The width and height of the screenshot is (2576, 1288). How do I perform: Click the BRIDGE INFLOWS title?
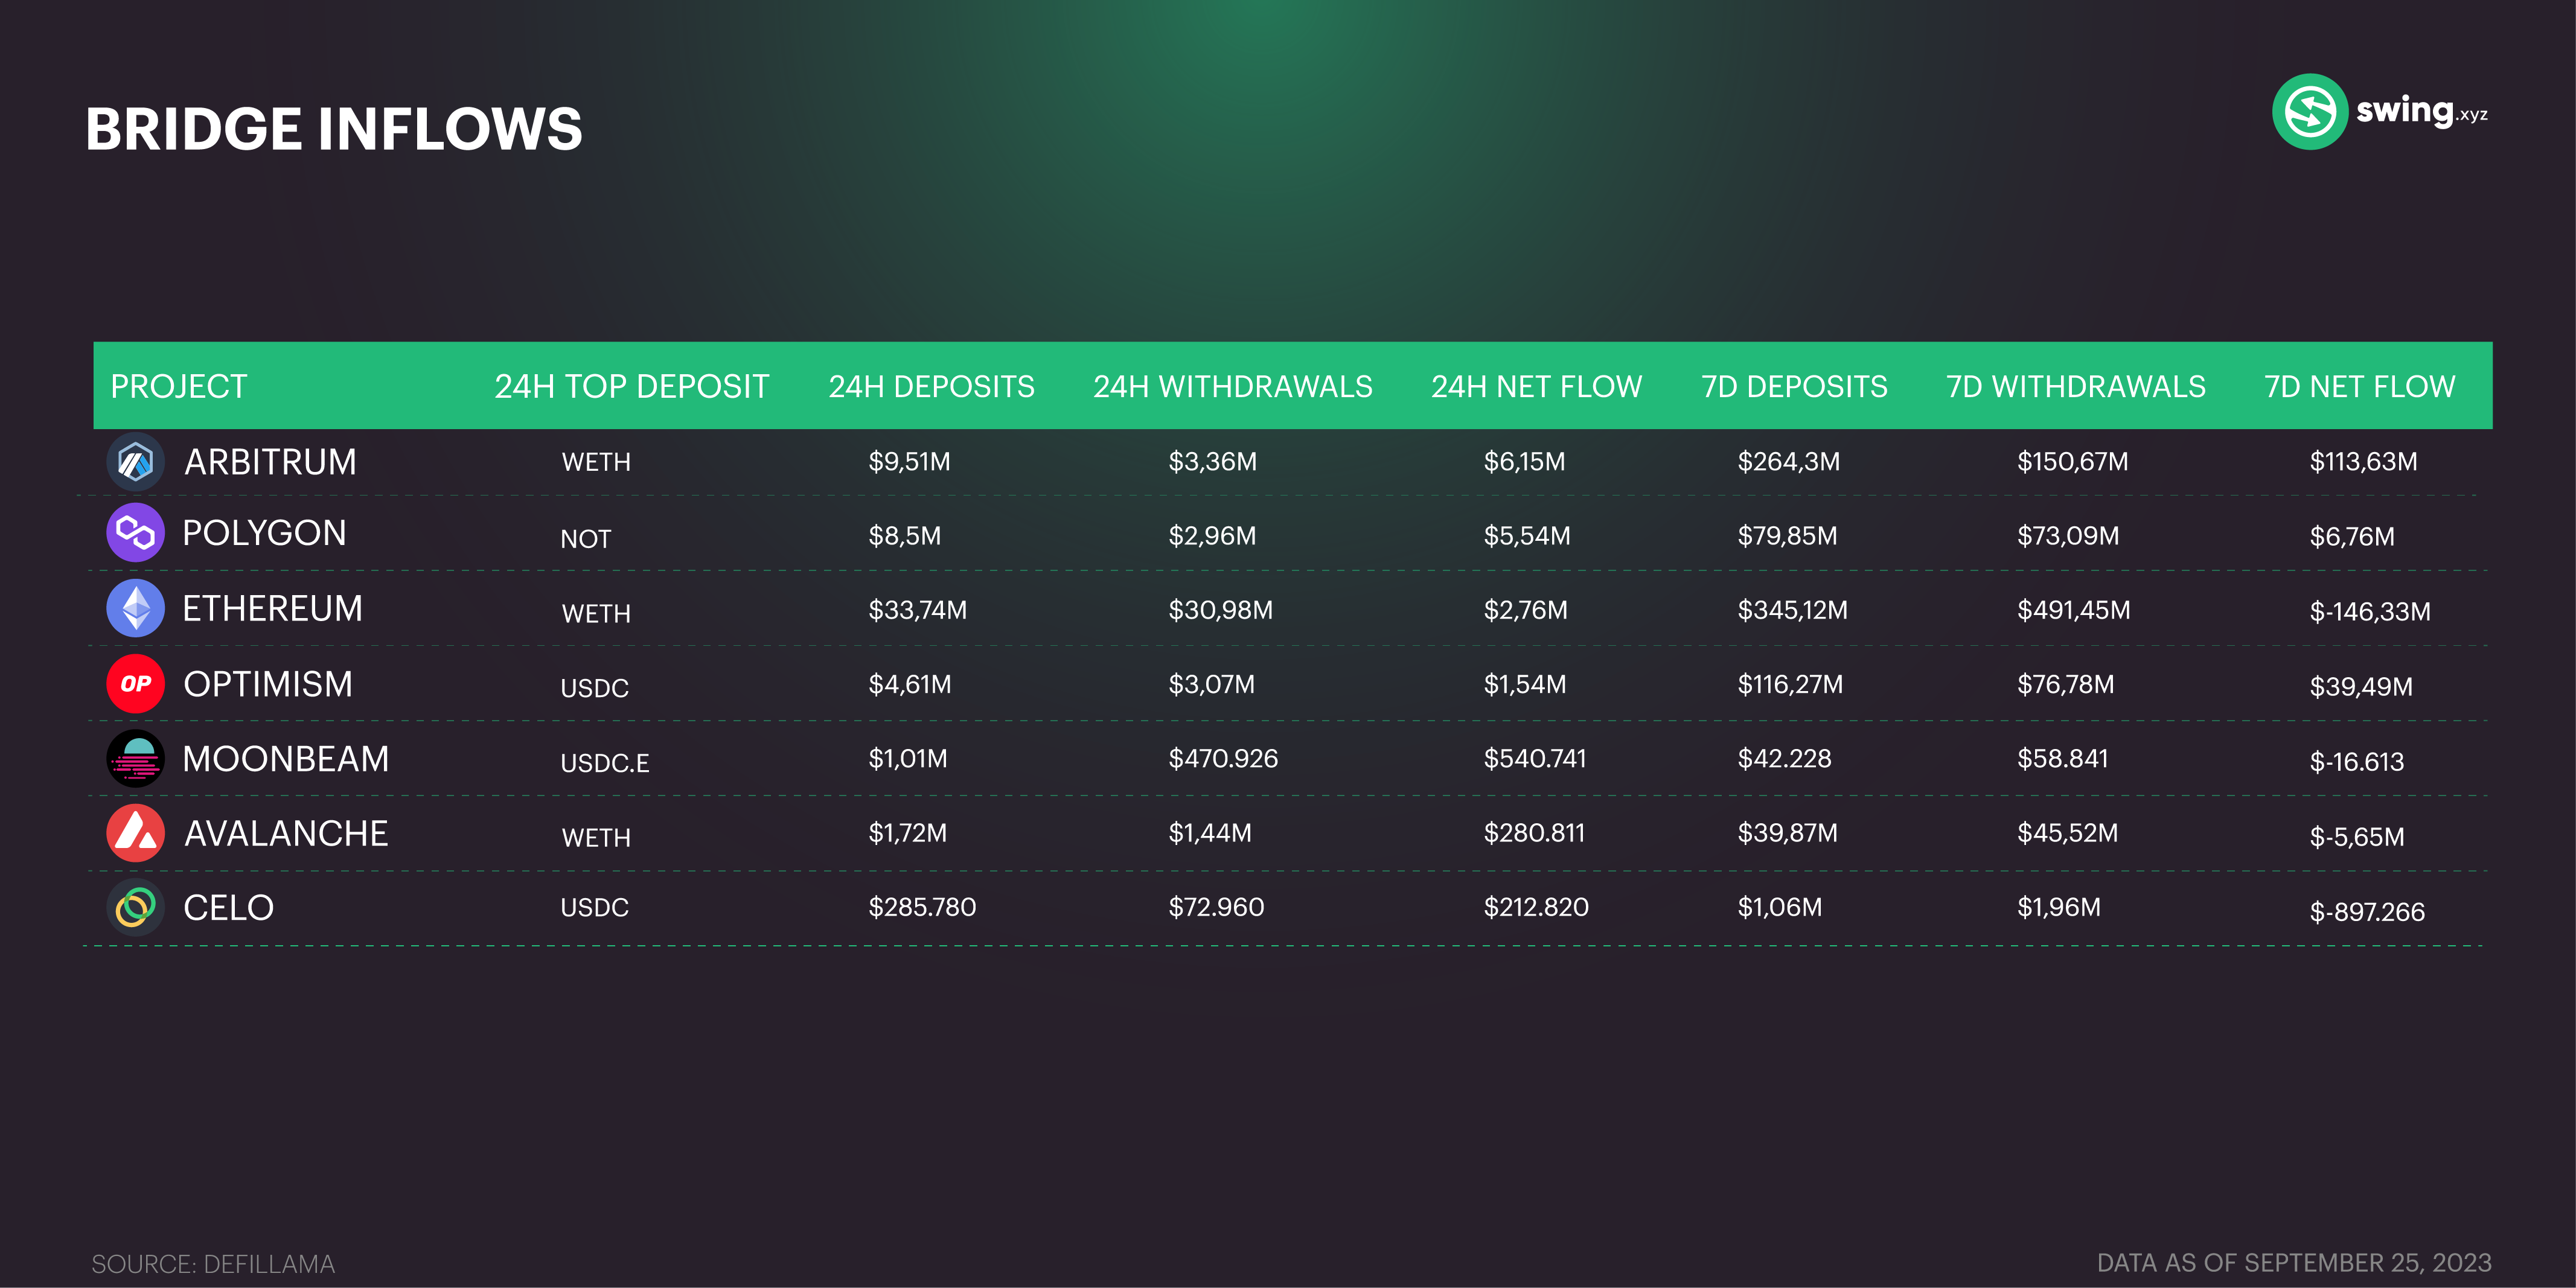click(x=334, y=129)
